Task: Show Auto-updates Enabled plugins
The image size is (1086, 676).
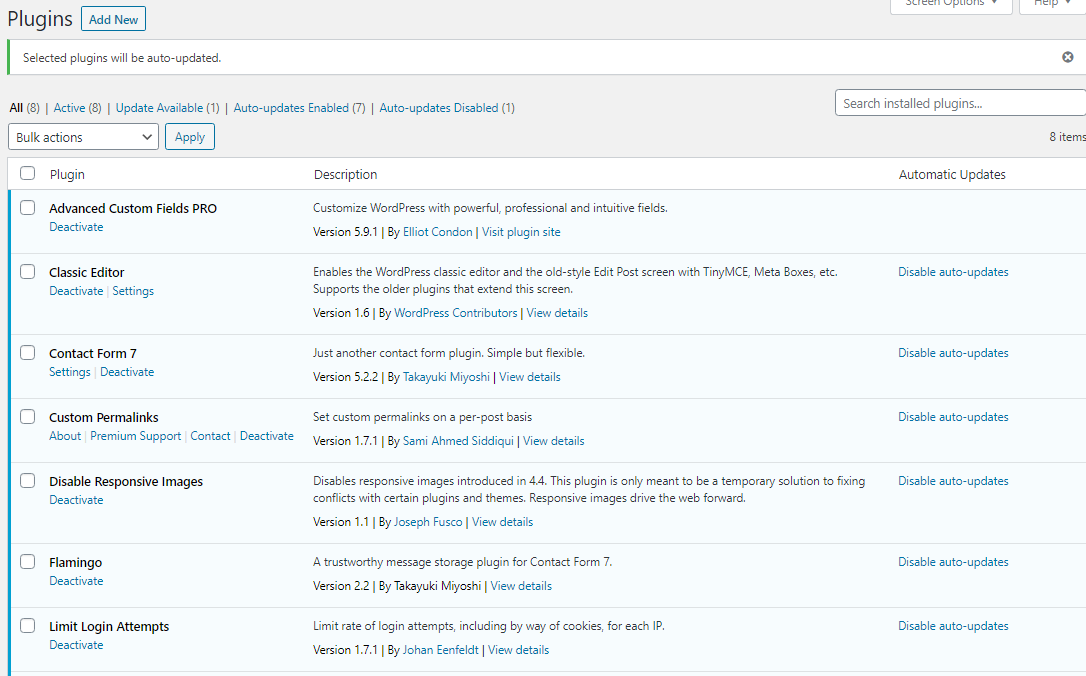Action: (x=291, y=108)
